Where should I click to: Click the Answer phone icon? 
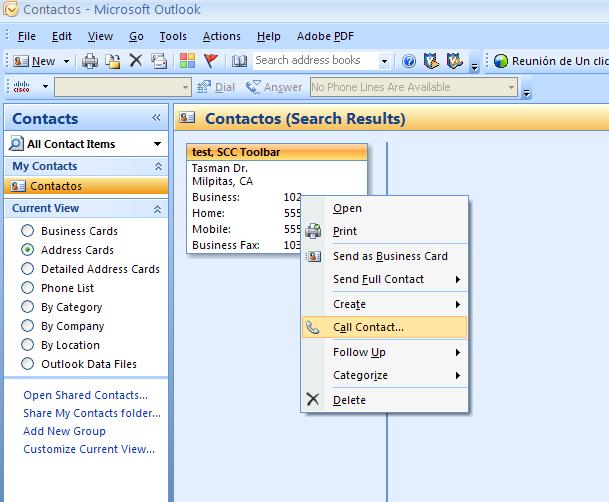pos(253,87)
